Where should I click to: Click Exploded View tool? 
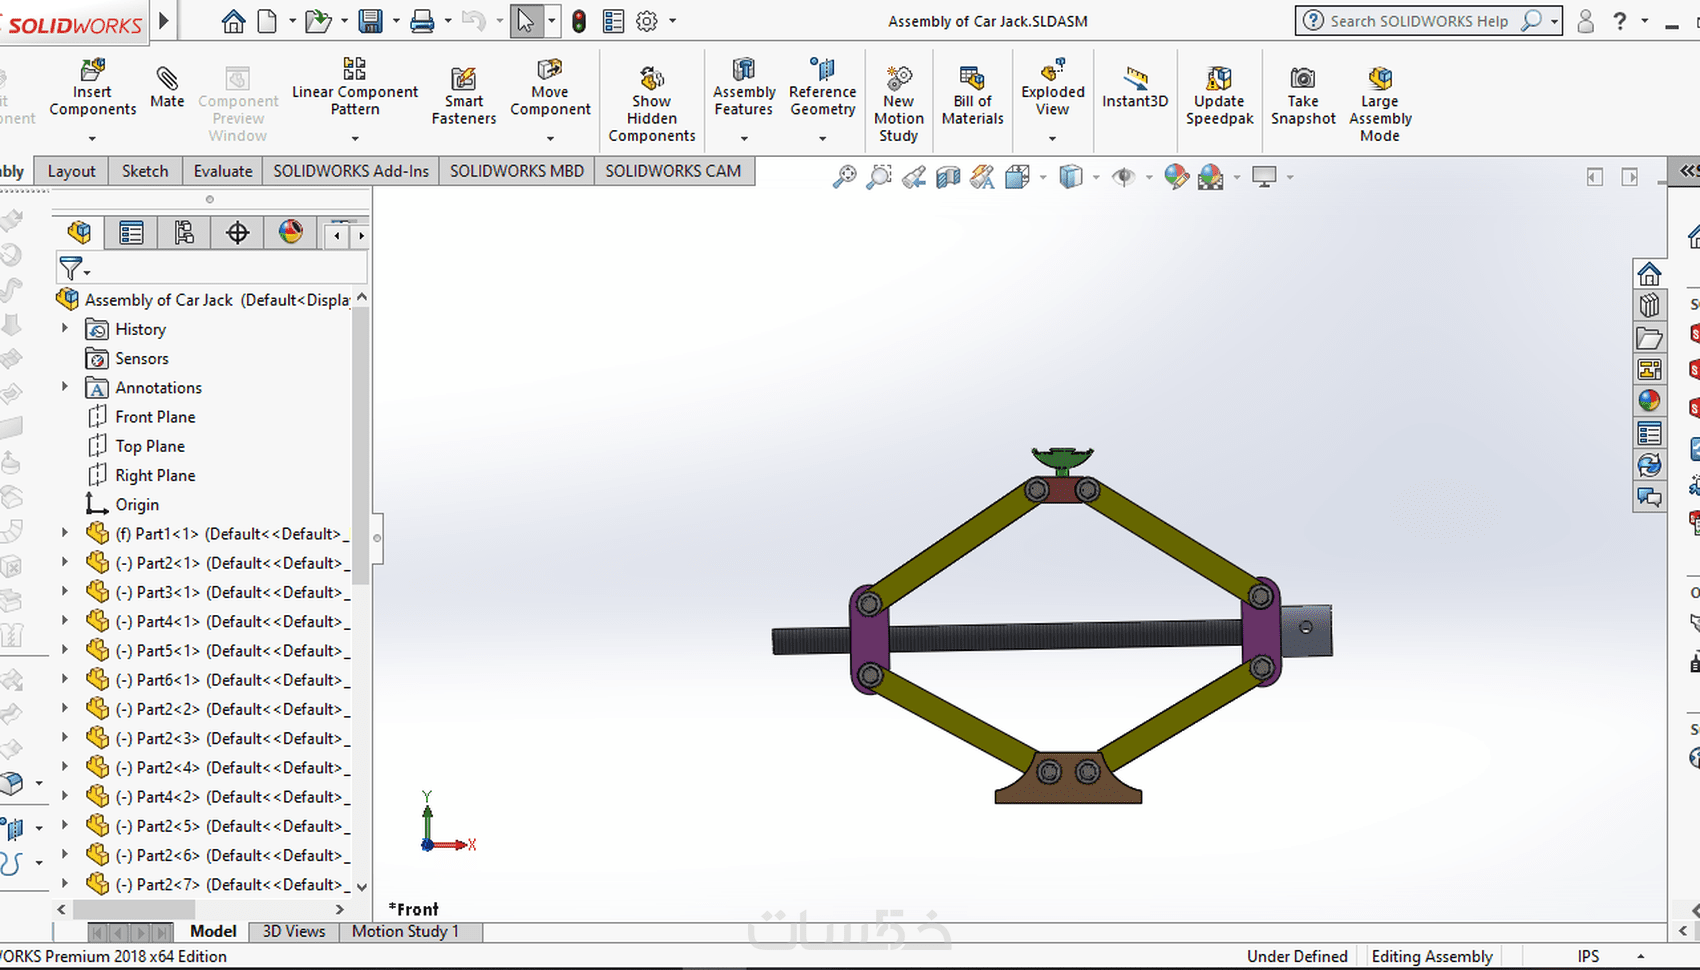coord(1053,88)
